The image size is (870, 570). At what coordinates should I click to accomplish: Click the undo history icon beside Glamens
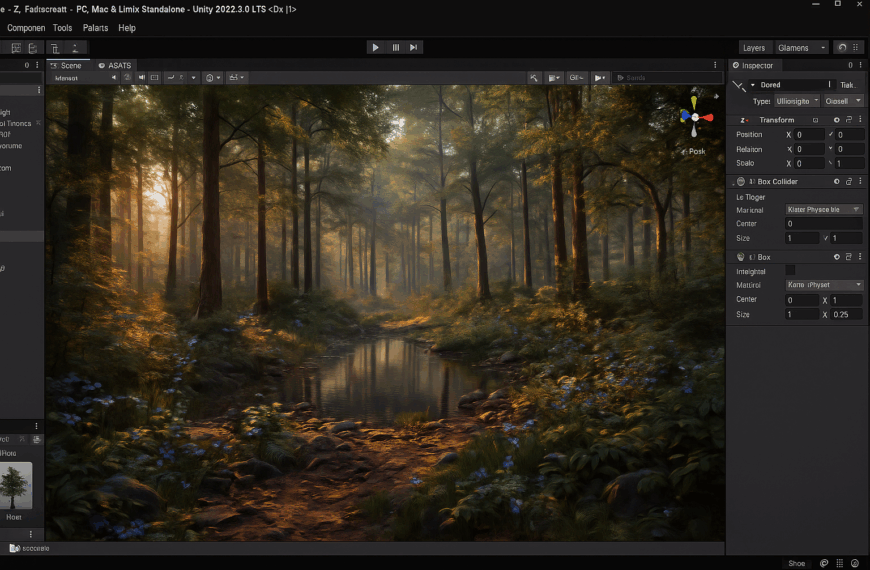(x=842, y=47)
